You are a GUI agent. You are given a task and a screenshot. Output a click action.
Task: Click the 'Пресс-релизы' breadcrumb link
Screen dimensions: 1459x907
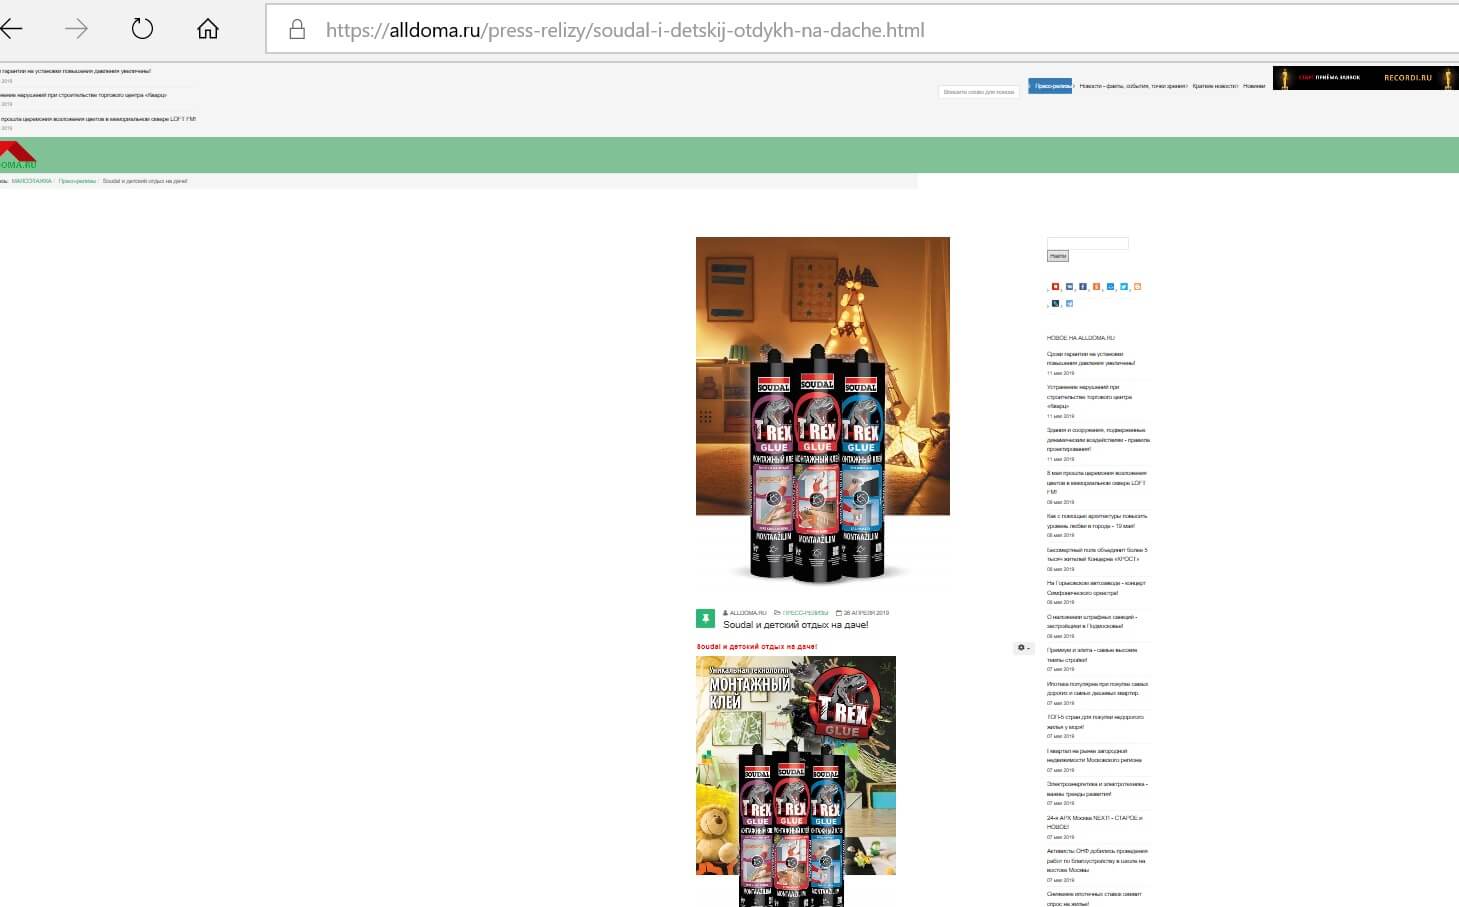(77, 181)
